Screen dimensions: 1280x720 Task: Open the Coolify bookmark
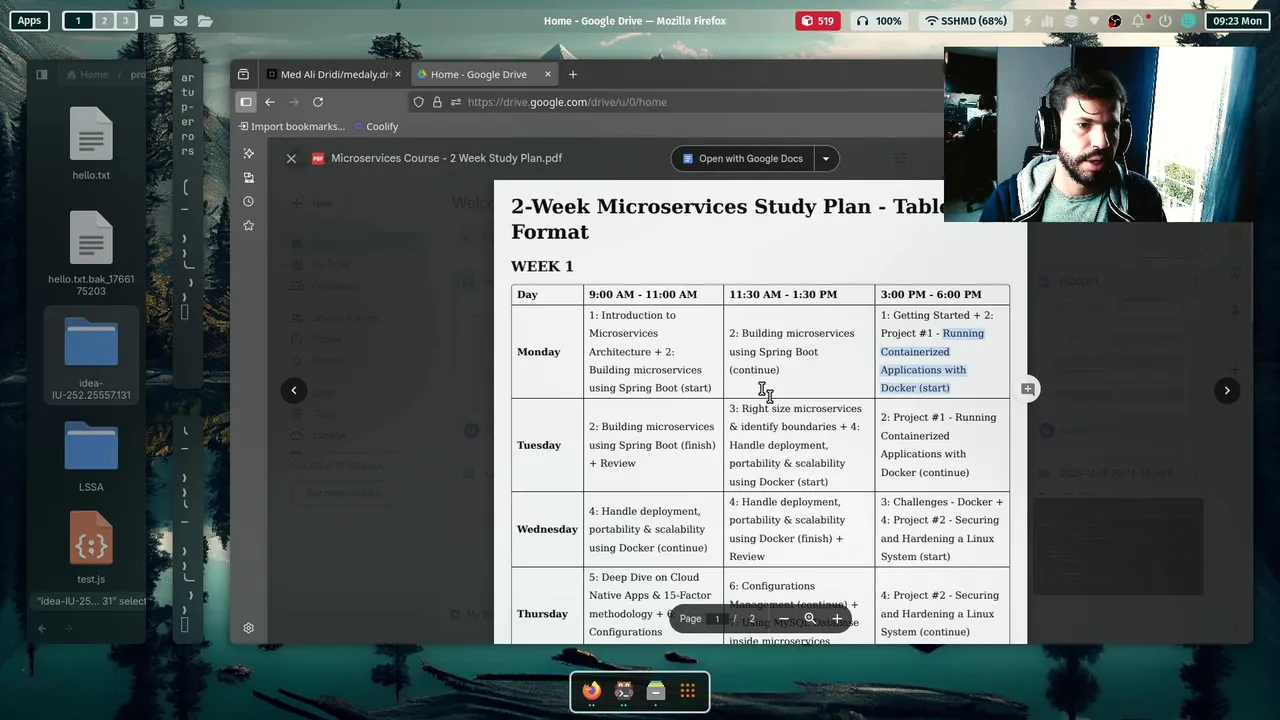pyautogui.click(x=375, y=127)
